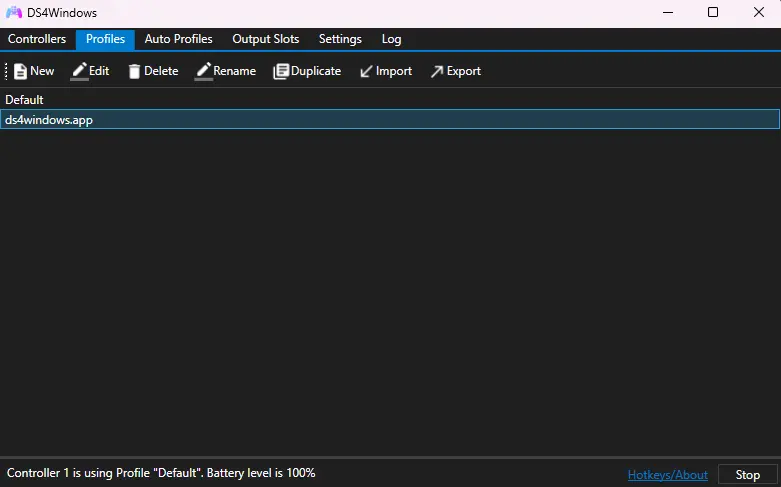Viewport: 781px width, 487px height.
Task: Click the DS4Windows controller app icon
Action: [13, 12]
